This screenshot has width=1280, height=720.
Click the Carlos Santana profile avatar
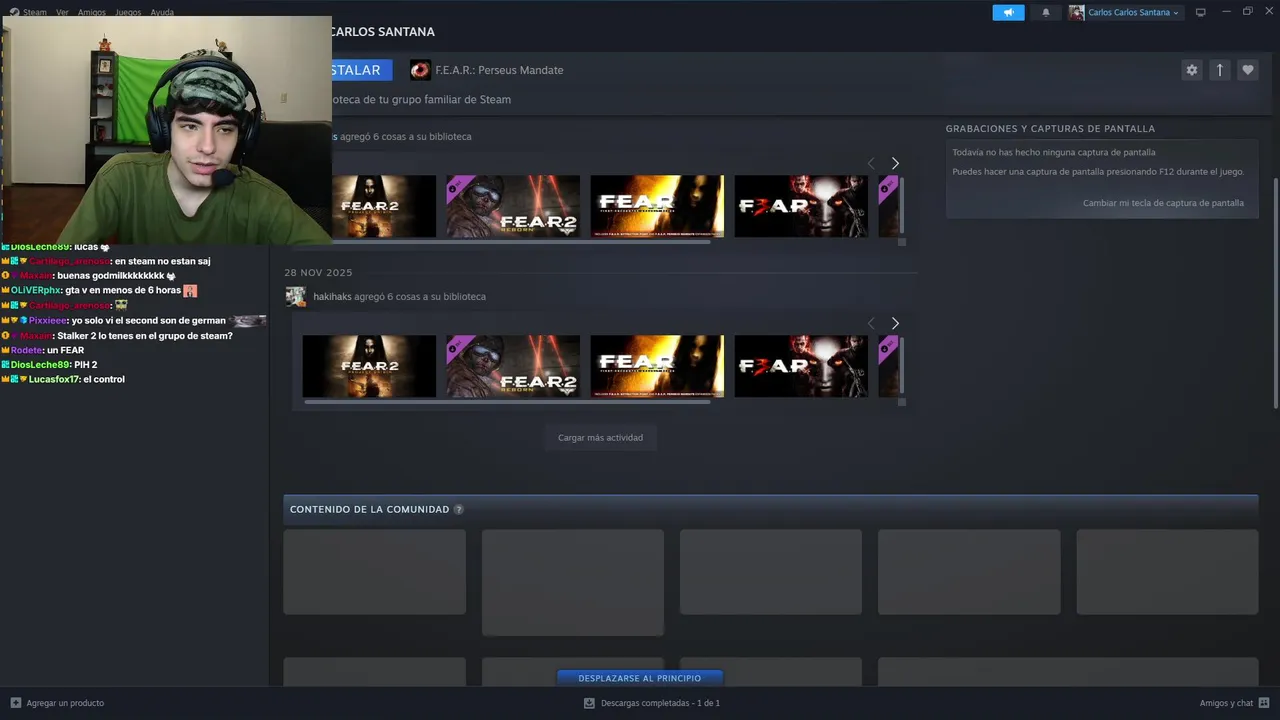pyautogui.click(x=1076, y=12)
